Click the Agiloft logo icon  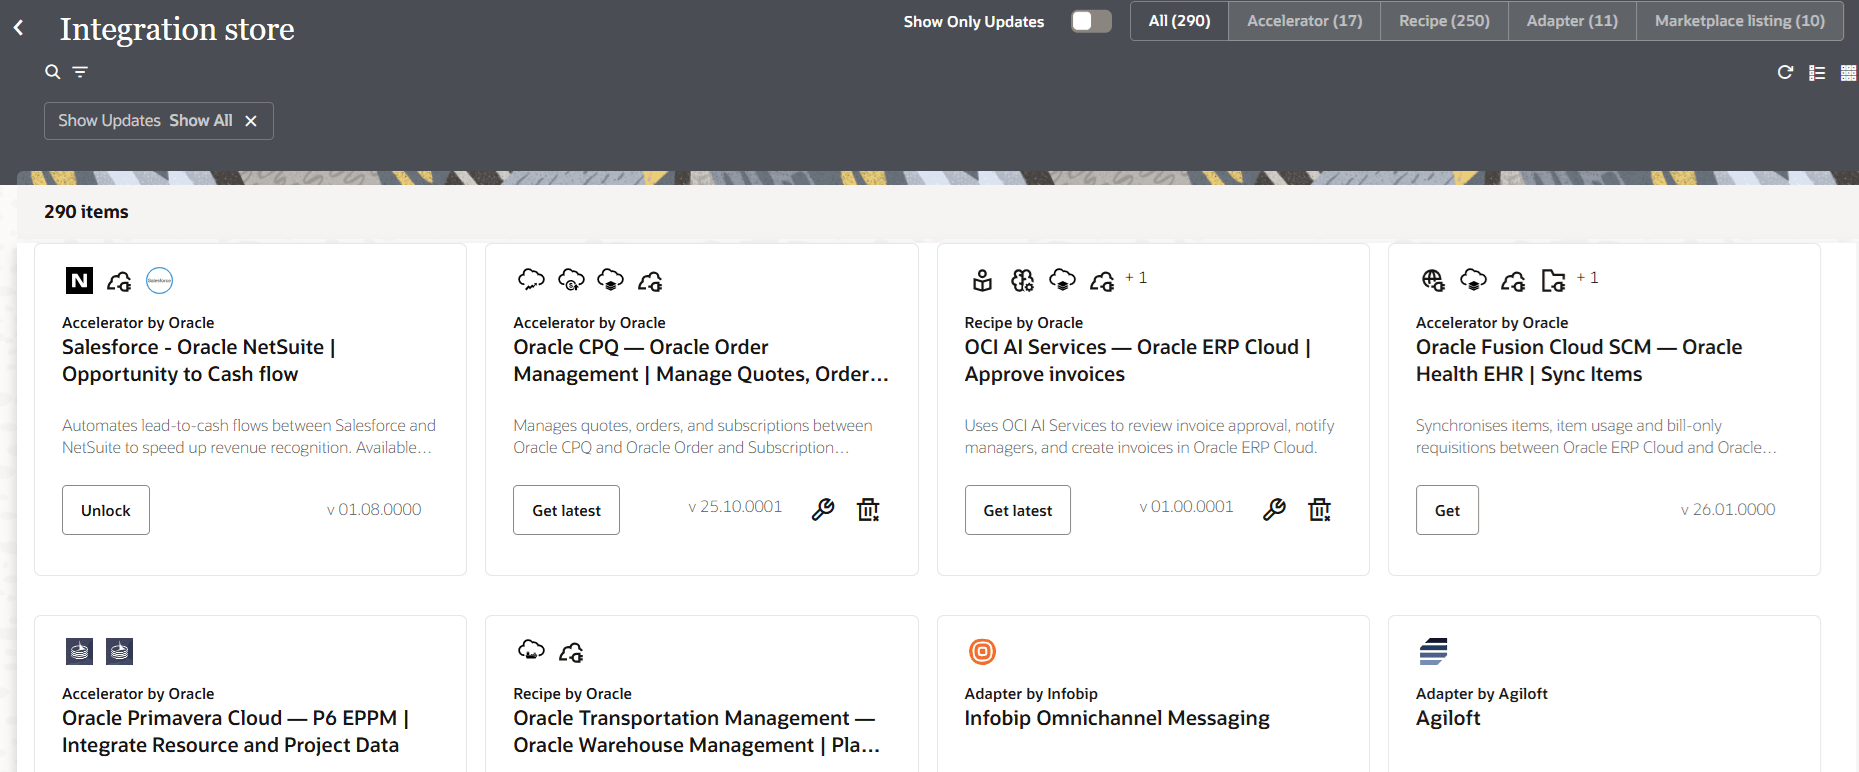[x=1434, y=652]
